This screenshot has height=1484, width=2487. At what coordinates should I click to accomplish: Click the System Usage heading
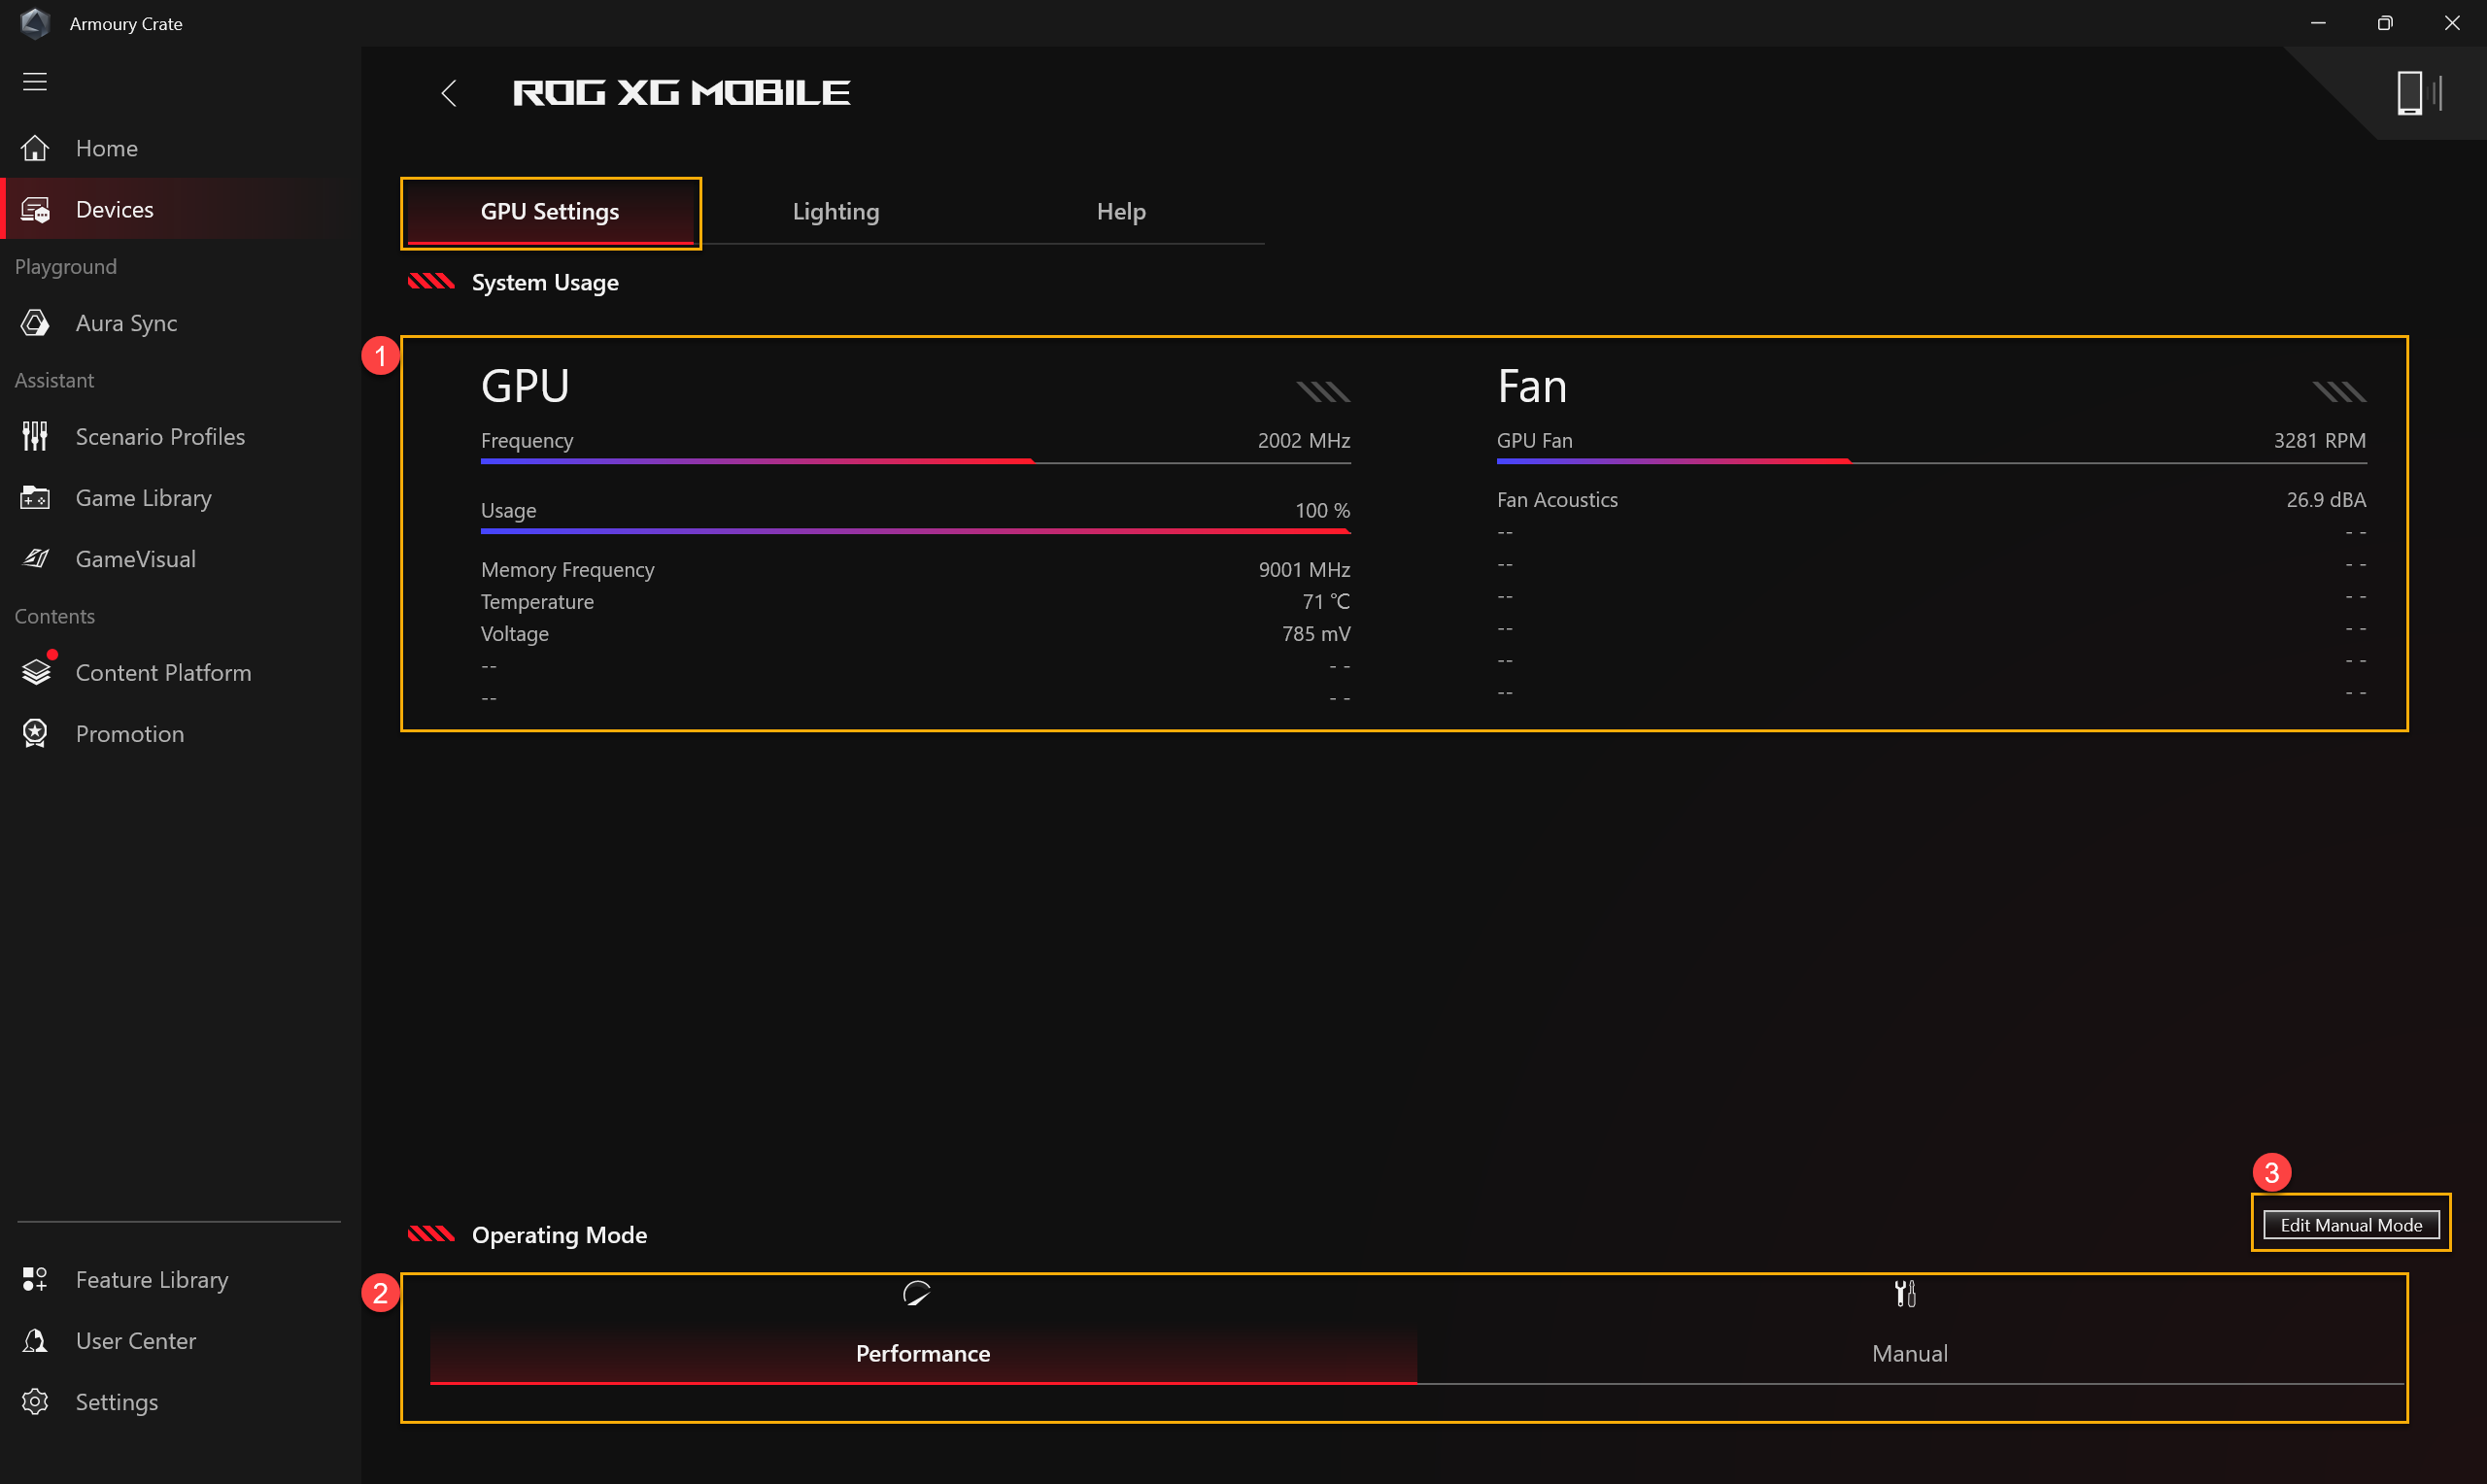click(x=545, y=283)
